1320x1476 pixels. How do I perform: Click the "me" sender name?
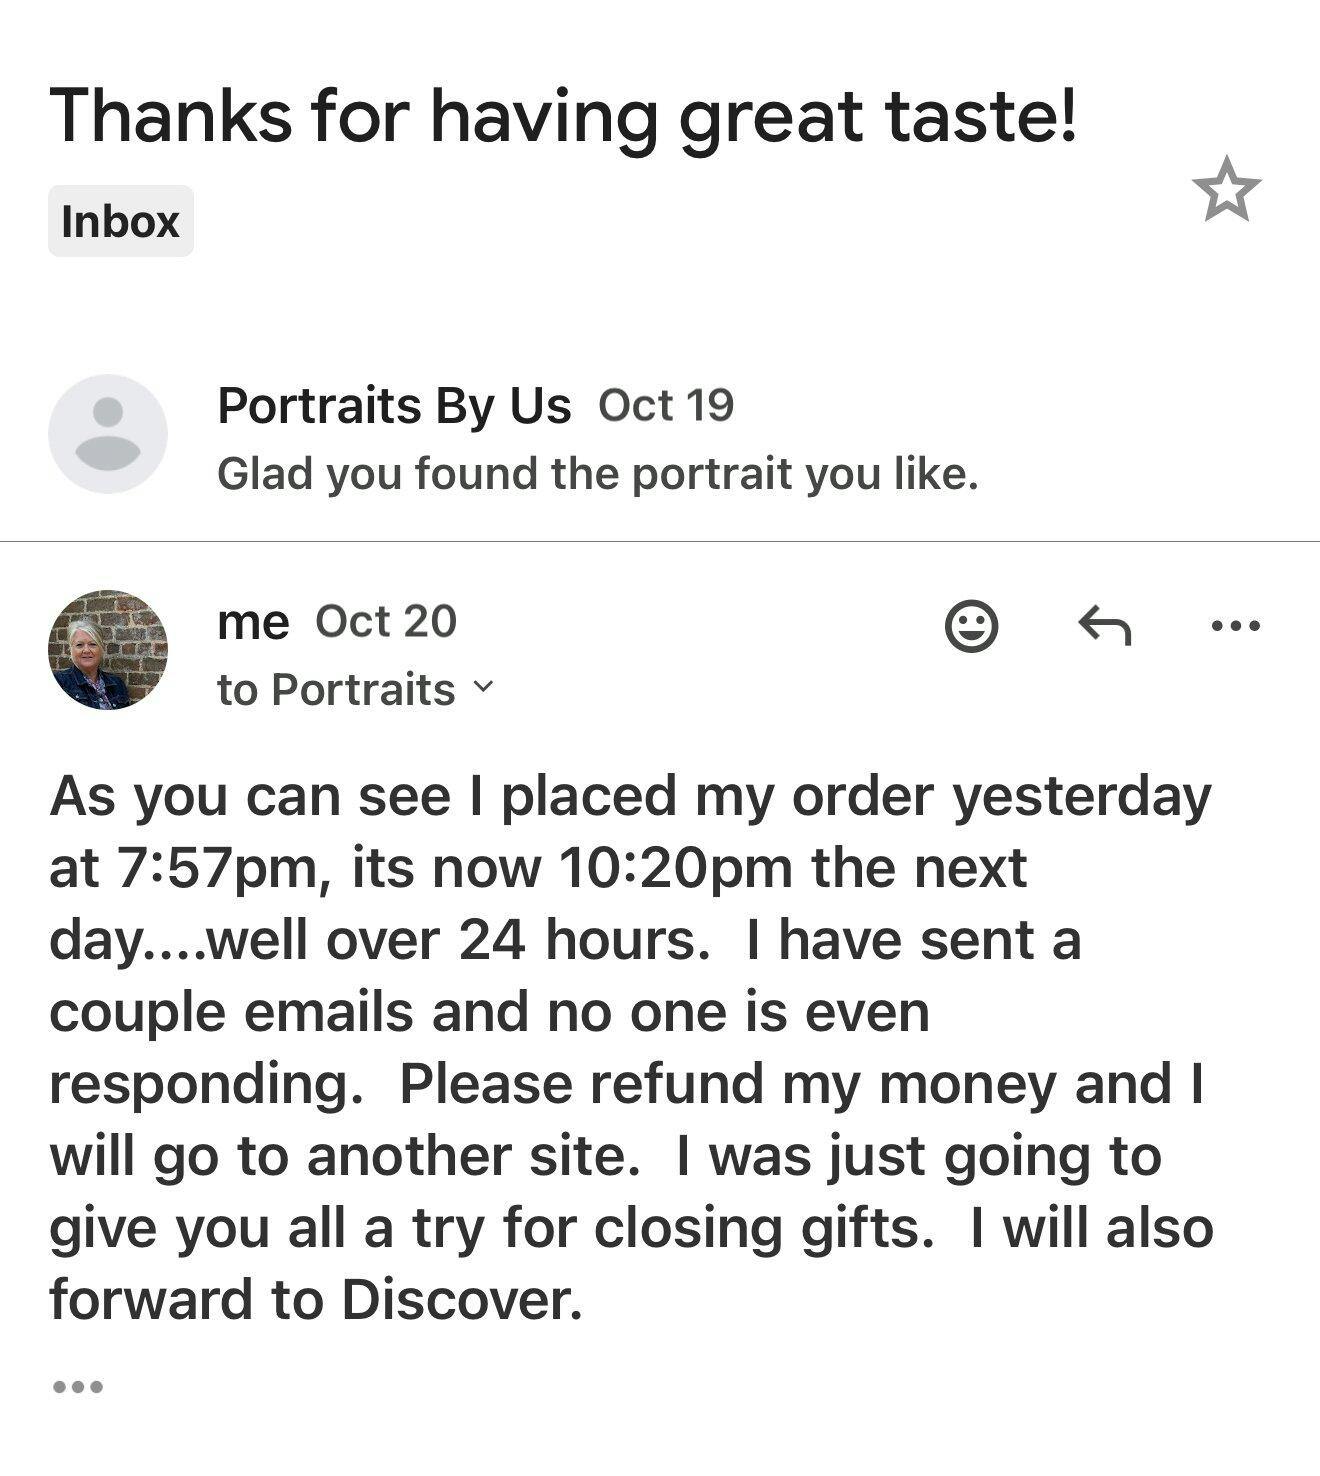point(253,622)
